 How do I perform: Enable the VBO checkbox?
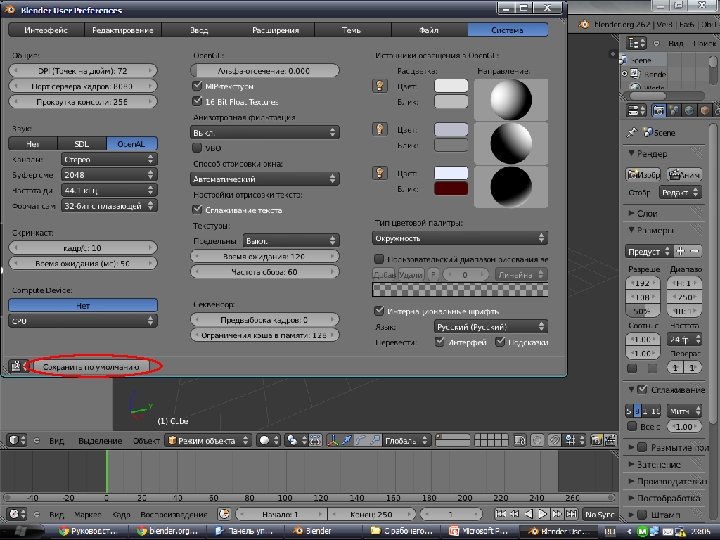[x=196, y=147]
